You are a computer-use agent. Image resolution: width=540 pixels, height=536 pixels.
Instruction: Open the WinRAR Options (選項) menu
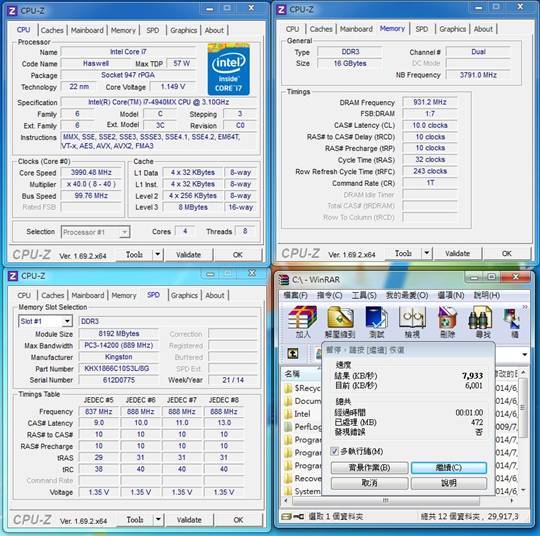[451, 296]
